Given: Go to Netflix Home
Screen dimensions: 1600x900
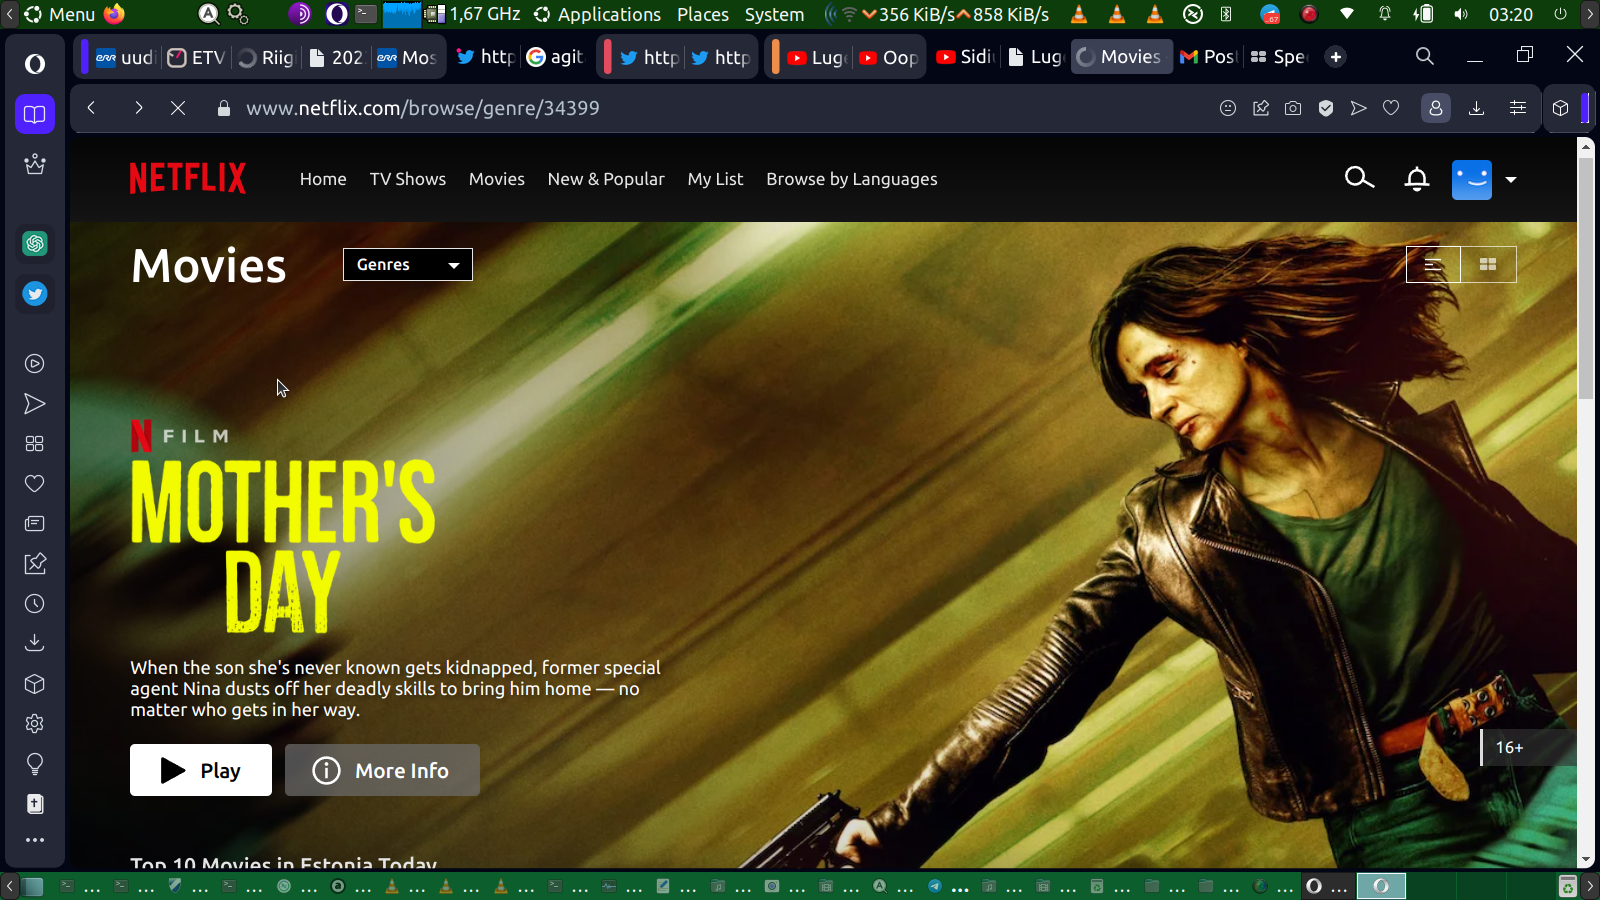Looking at the screenshot, I should (323, 179).
